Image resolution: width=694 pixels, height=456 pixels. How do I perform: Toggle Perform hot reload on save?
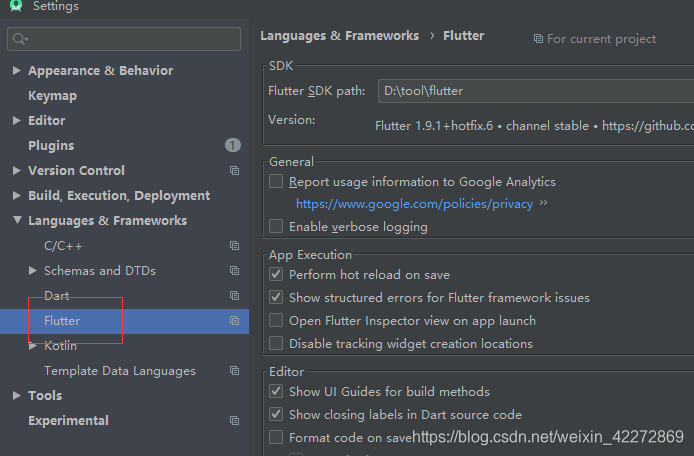(276, 274)
